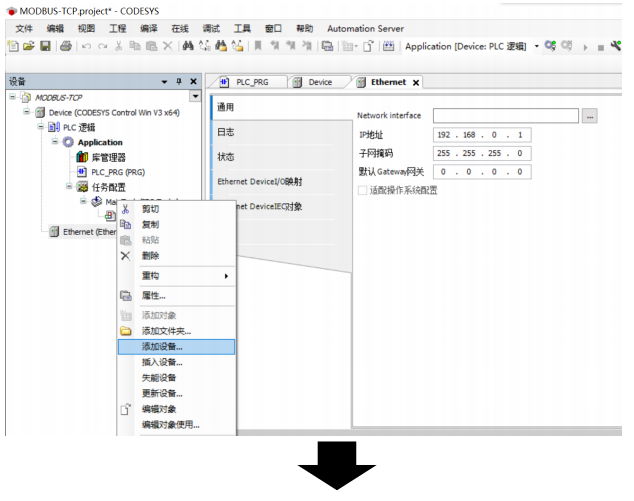The image size is (634, 501).
Task: Enable the 适配操作系统配置 checkbox
Action: click(x=363, y=189)
